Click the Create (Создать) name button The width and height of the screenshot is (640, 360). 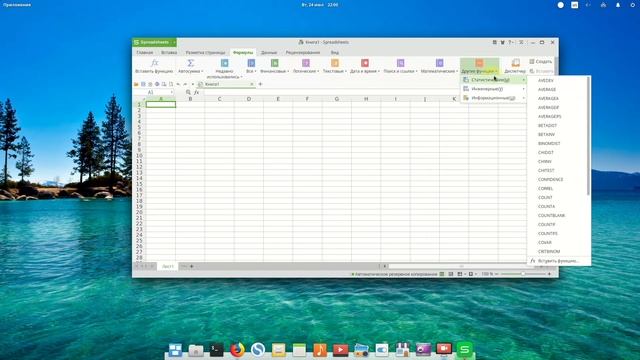541,62
